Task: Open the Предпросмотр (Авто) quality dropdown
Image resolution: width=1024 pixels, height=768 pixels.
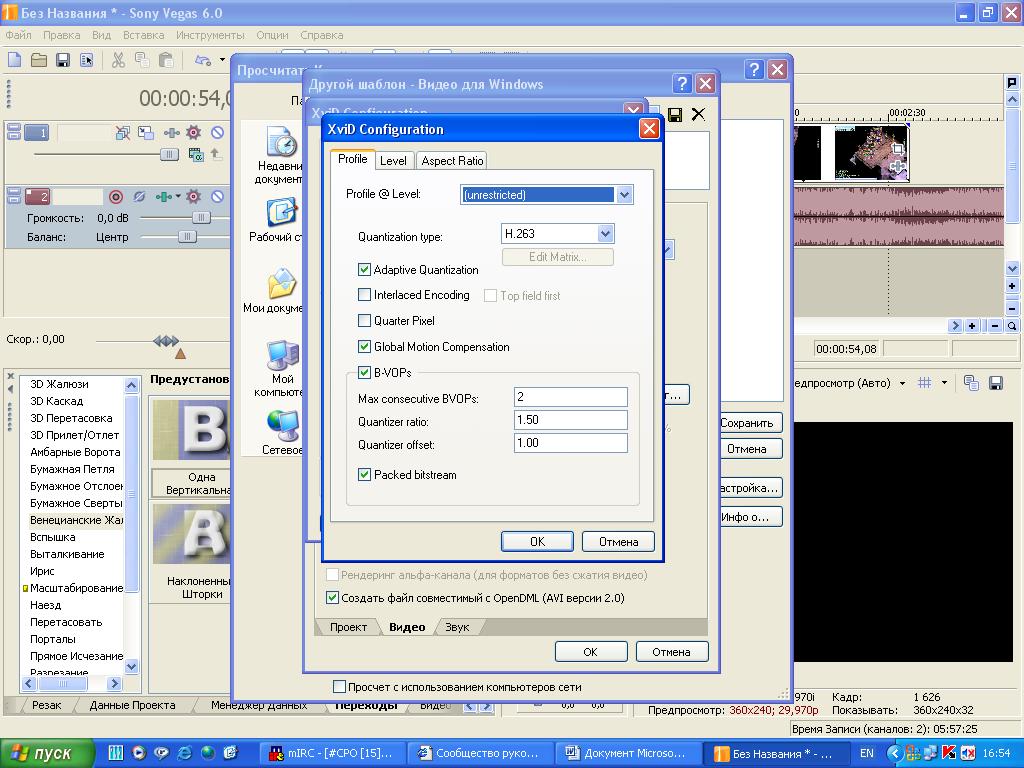Action: click(x=903, y=383)
